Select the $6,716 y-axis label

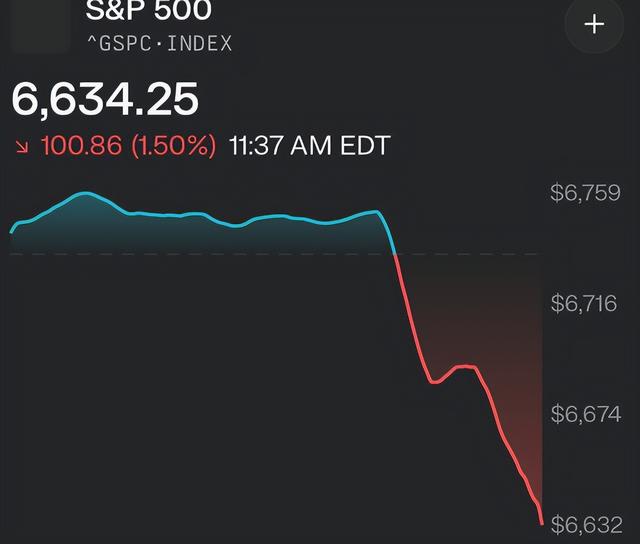(x=585, y=303)
